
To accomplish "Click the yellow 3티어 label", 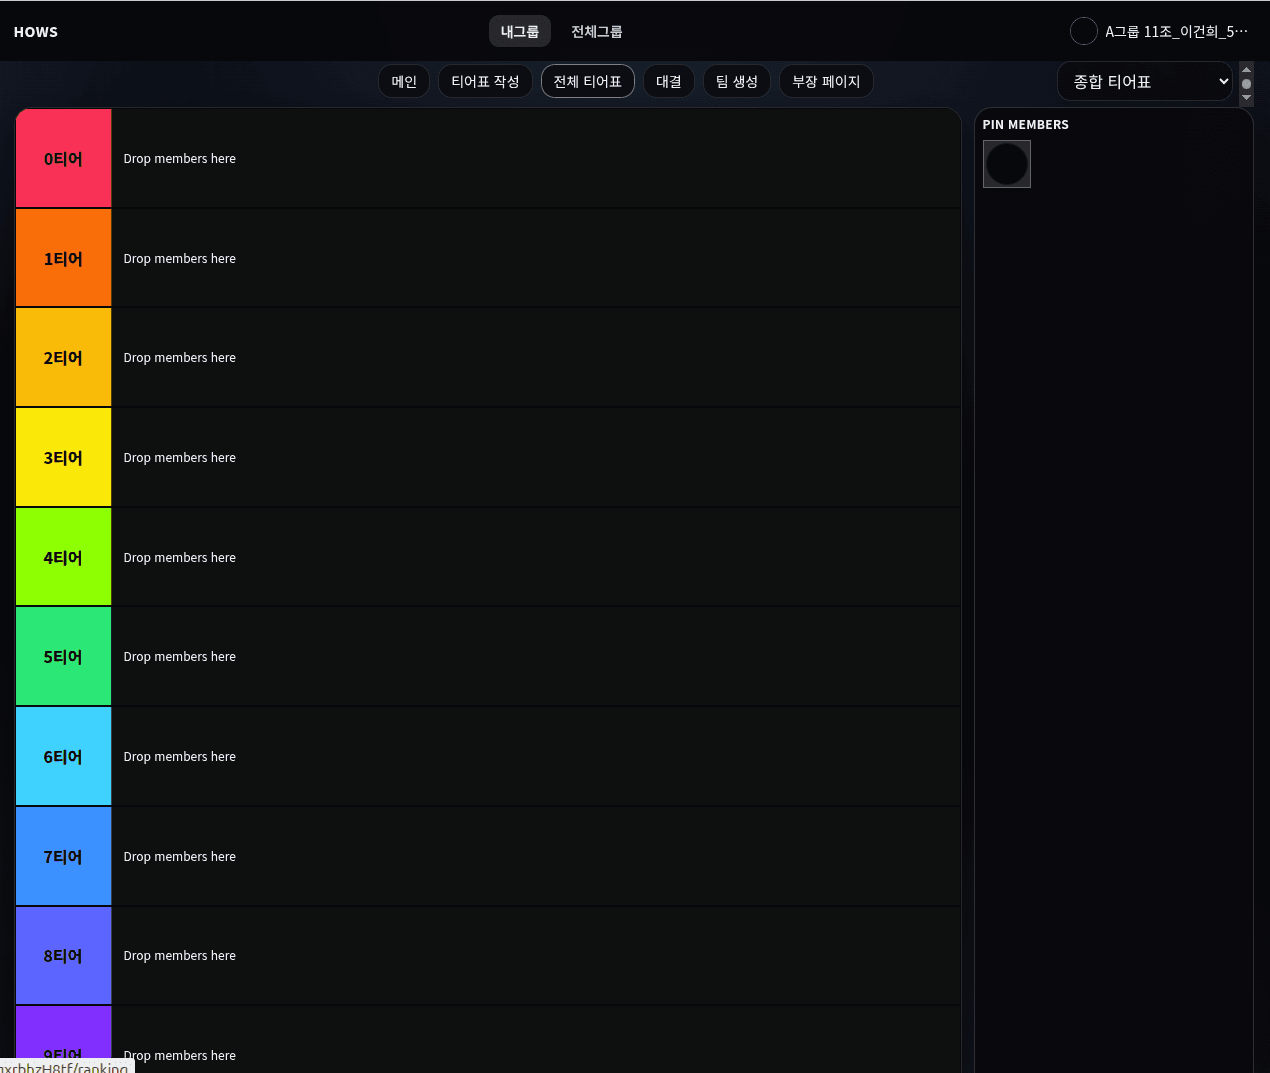I will (63, 458).
